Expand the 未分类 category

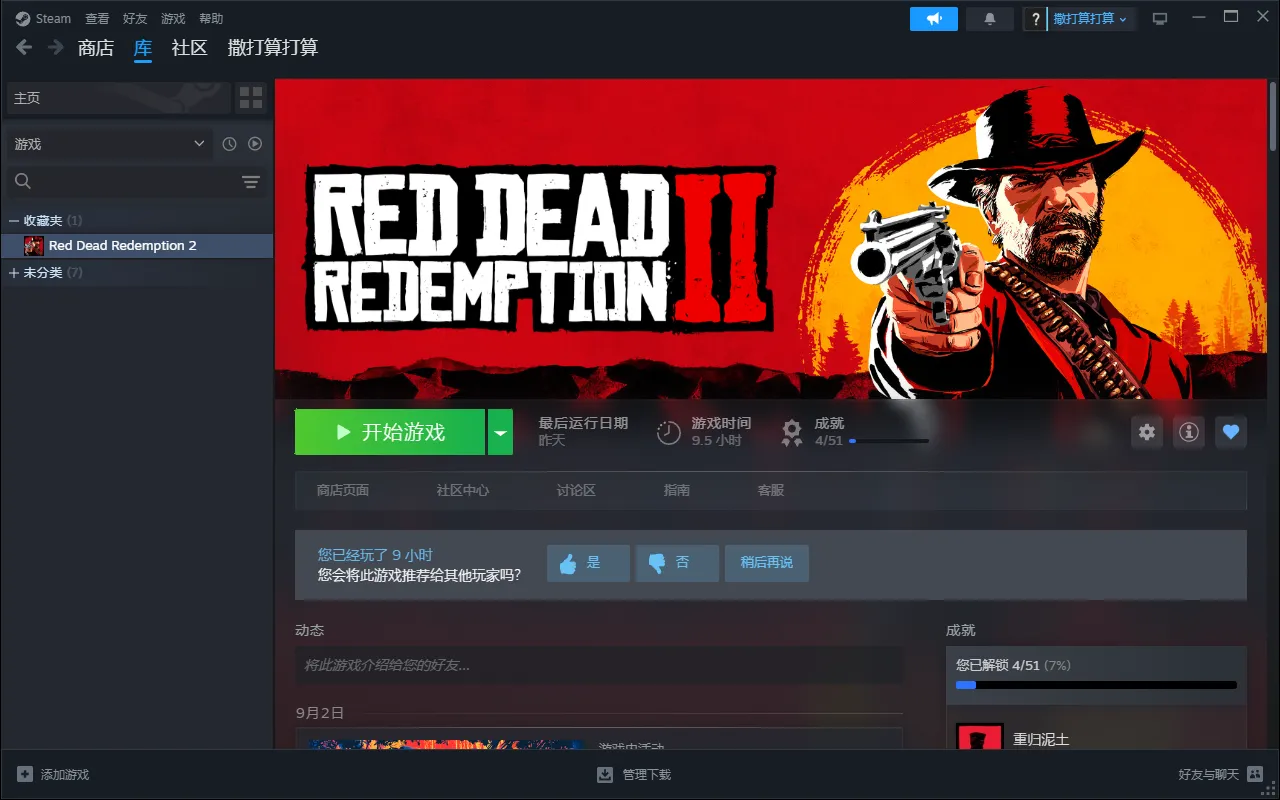tap(14, 272)
